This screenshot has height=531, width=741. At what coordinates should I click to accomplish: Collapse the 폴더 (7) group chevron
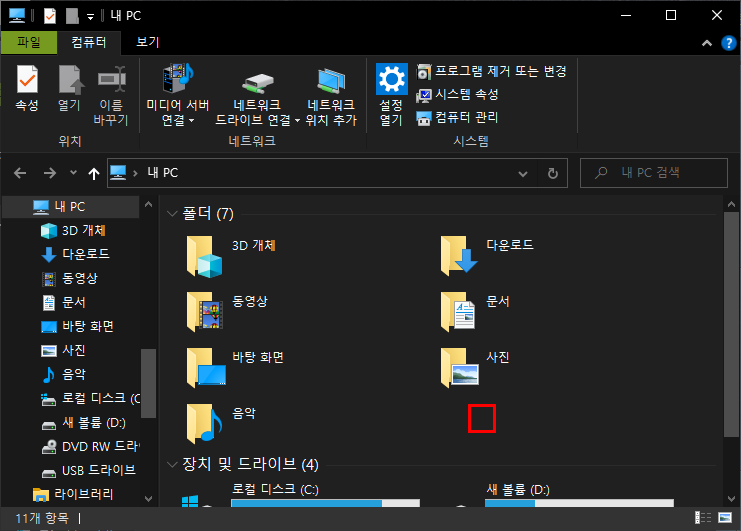coord(172,214)
